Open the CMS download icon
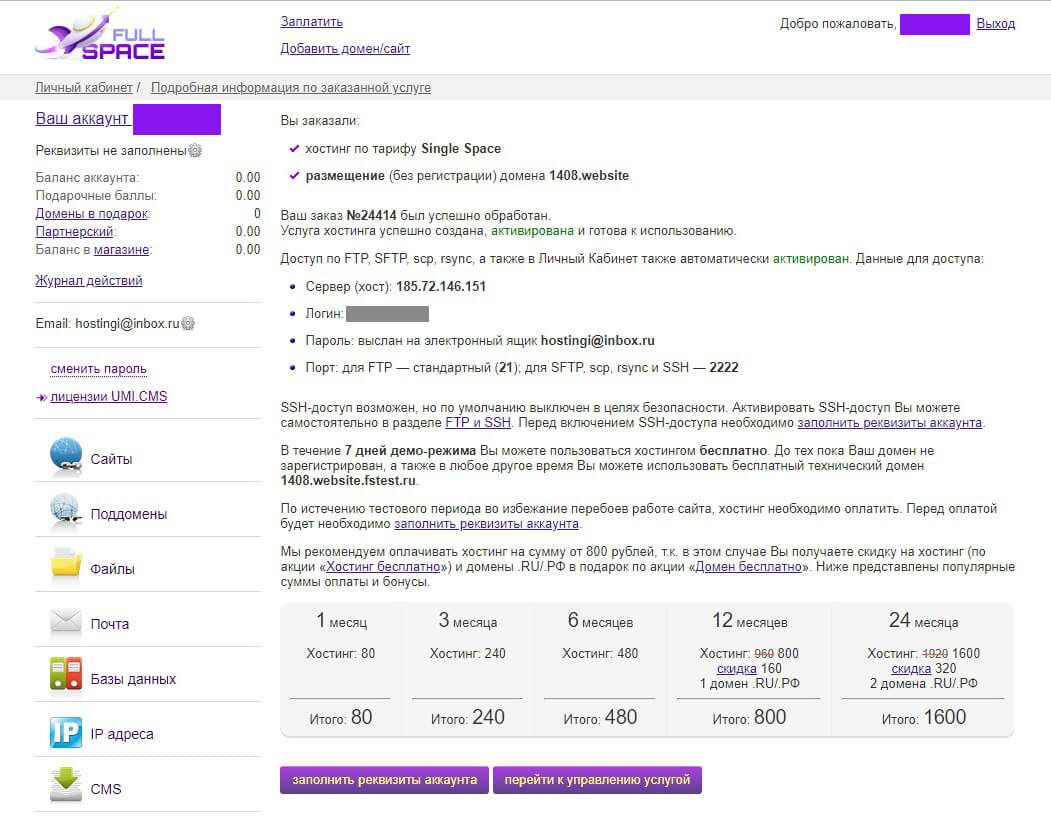1051x818 pixels. (66, 785)
